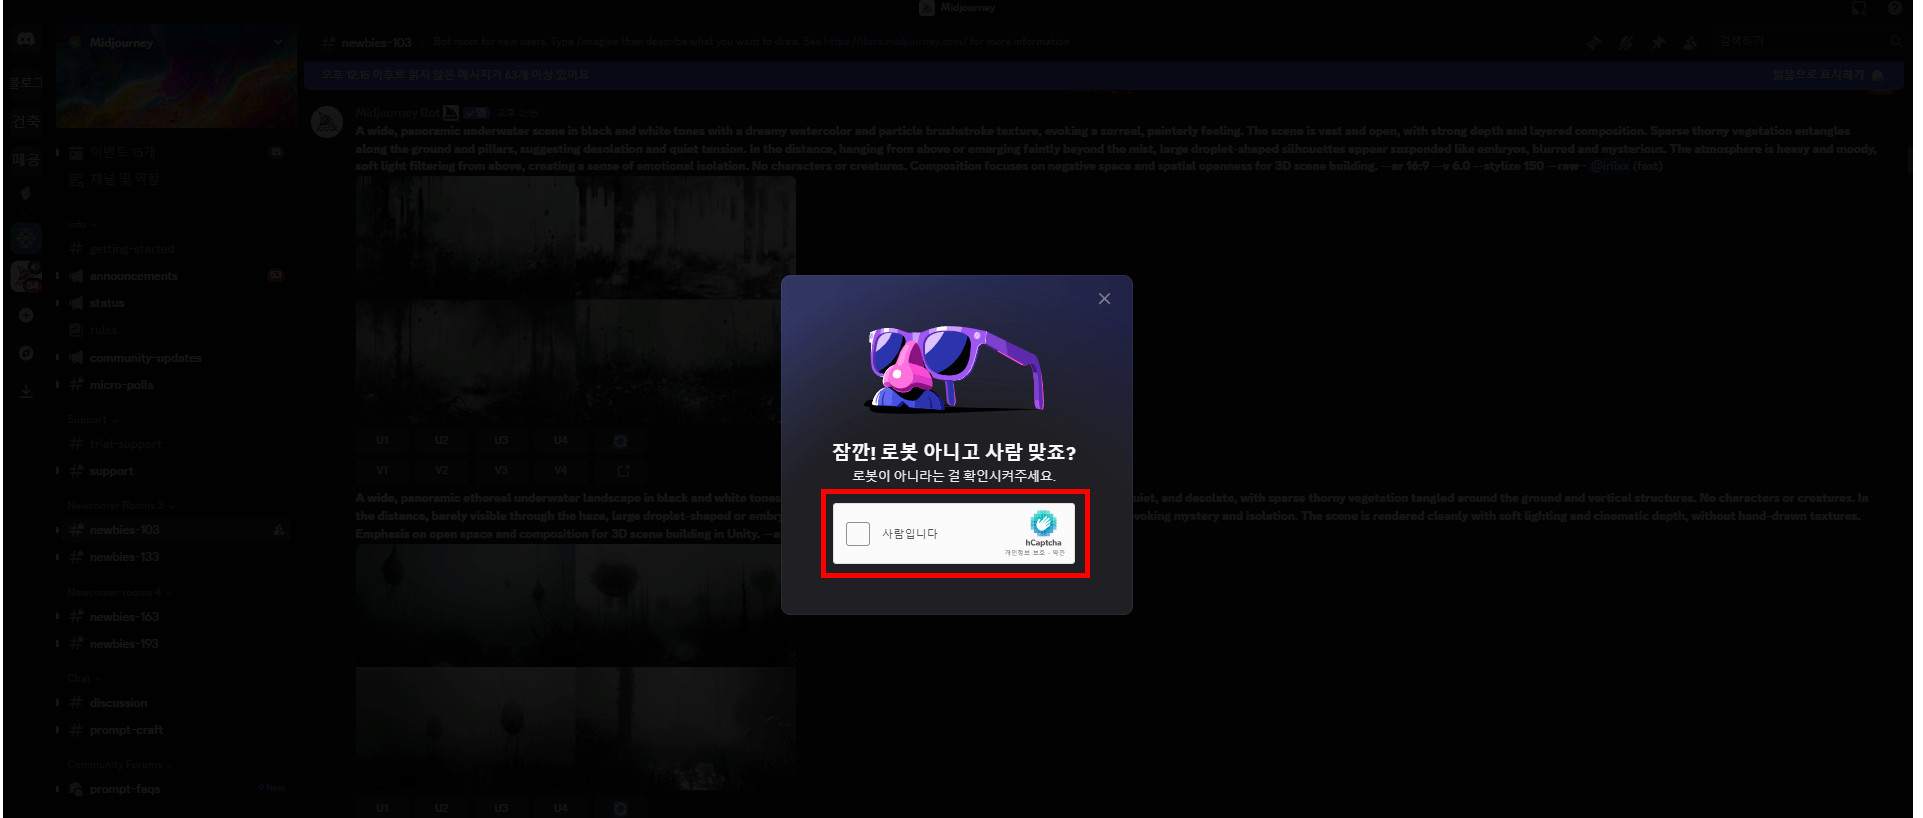Image resolution: width=1923 pixels, height=818 pixels.
Task: Open the community-updates channel
Action: coord(176,358)
